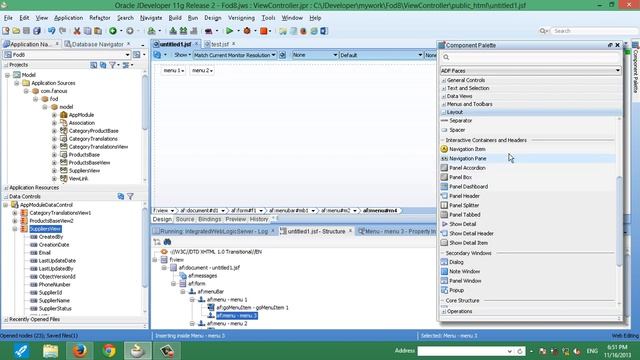Open the ADF Faces palette dropdown
The height and width of the screenshot is (360, 640).
530,71
